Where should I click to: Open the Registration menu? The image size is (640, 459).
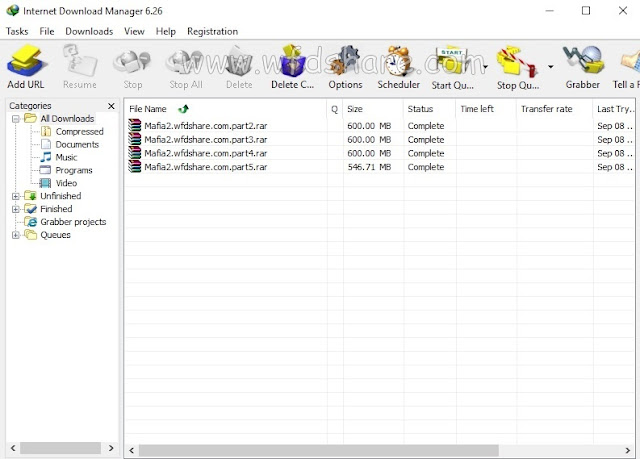pyautogui.click(x=212, y=31)
